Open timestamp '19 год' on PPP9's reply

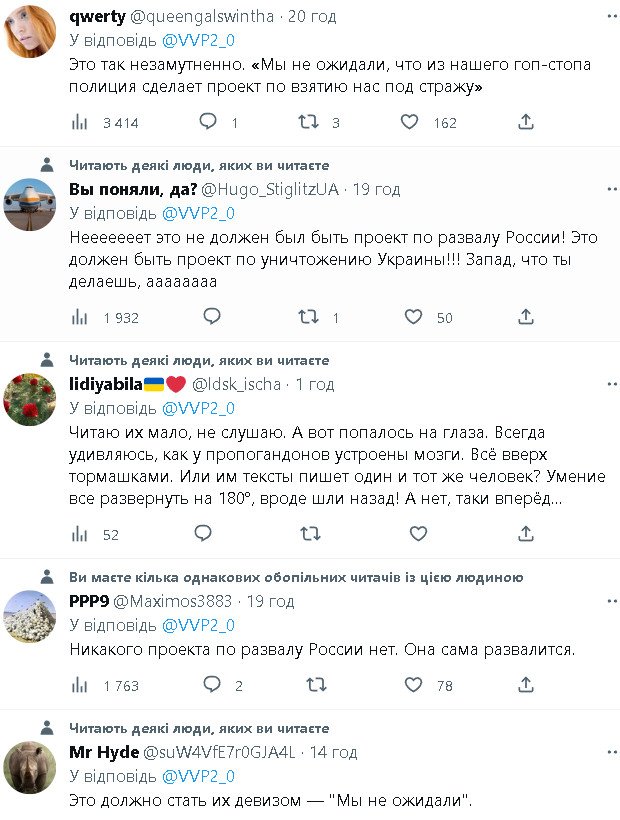tap(270, 601)
